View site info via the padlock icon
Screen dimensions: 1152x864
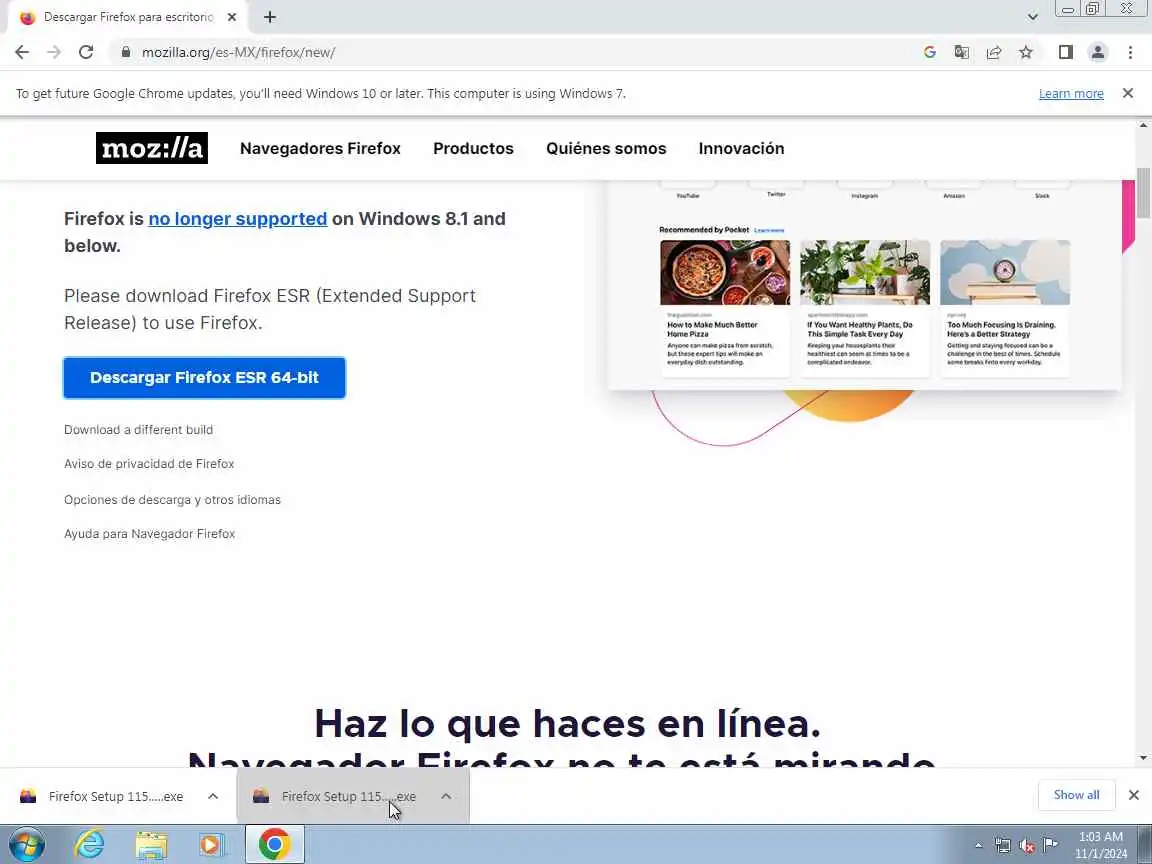tap(126, 52)
